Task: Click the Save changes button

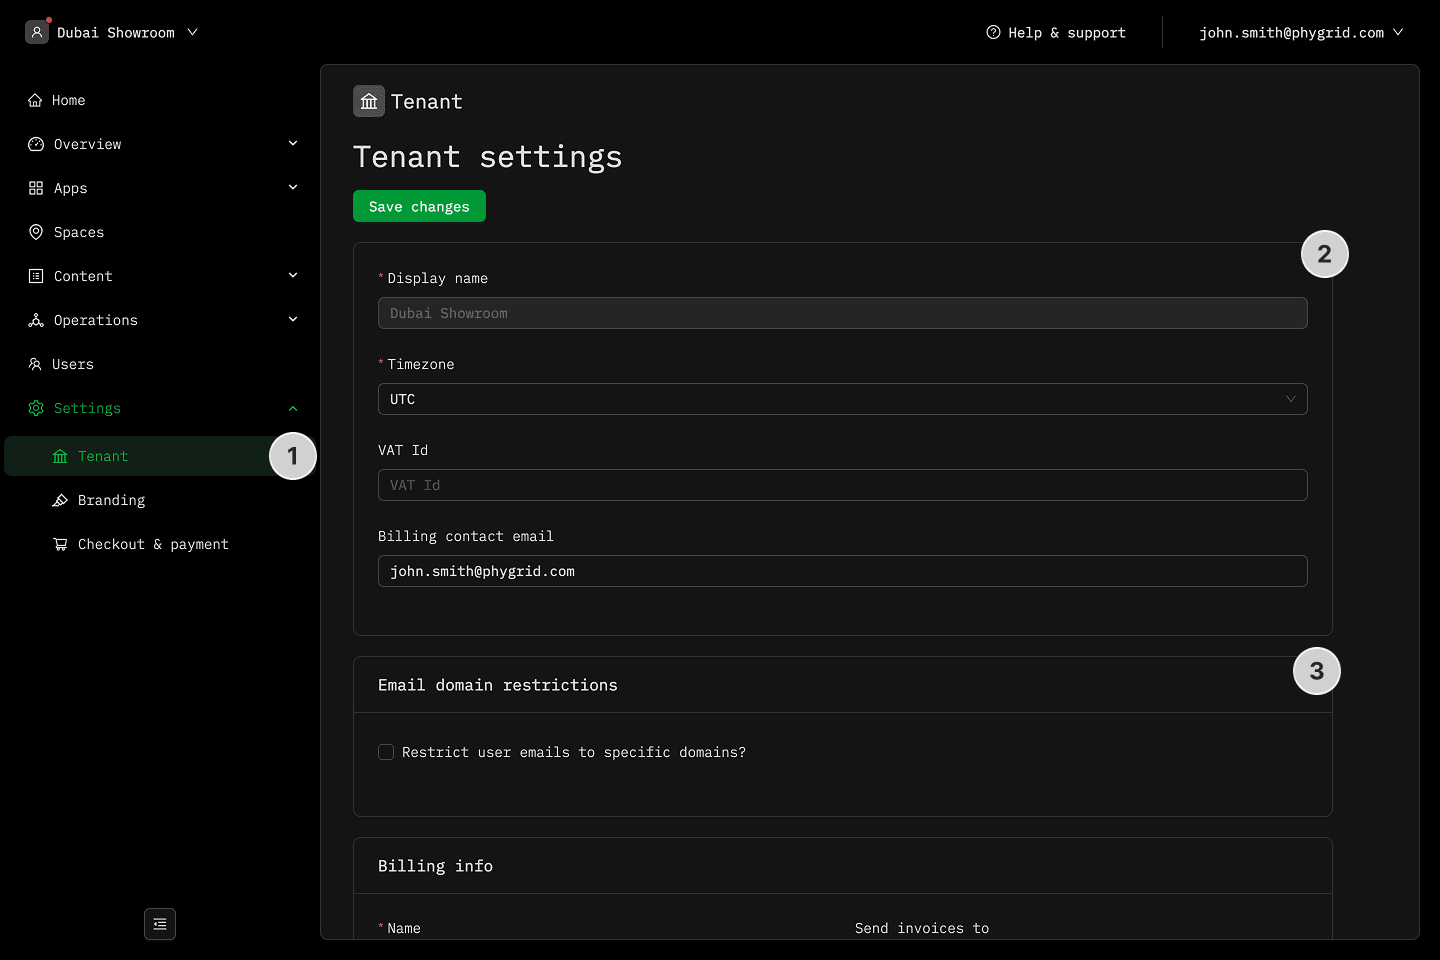Action: pyautogui.click(x=419, y=206)
